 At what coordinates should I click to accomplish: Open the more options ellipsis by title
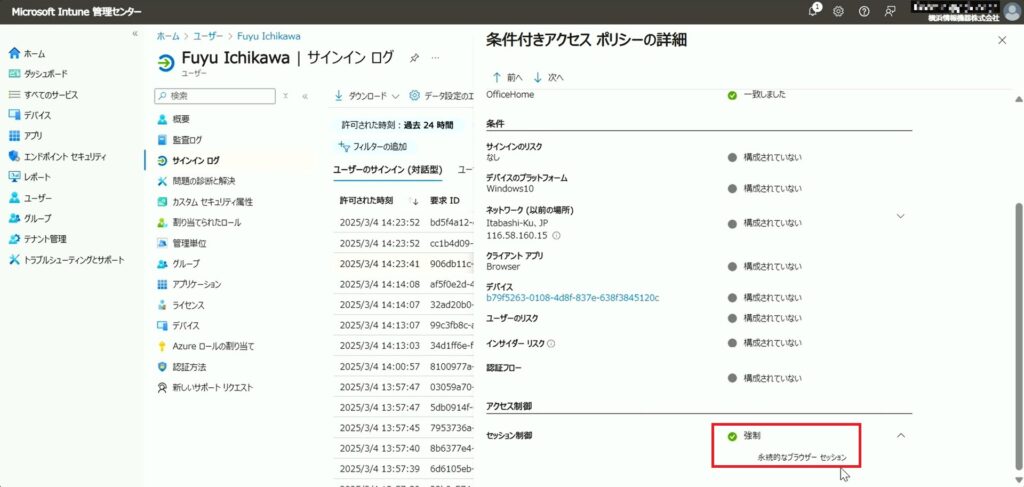pos(436,58)
